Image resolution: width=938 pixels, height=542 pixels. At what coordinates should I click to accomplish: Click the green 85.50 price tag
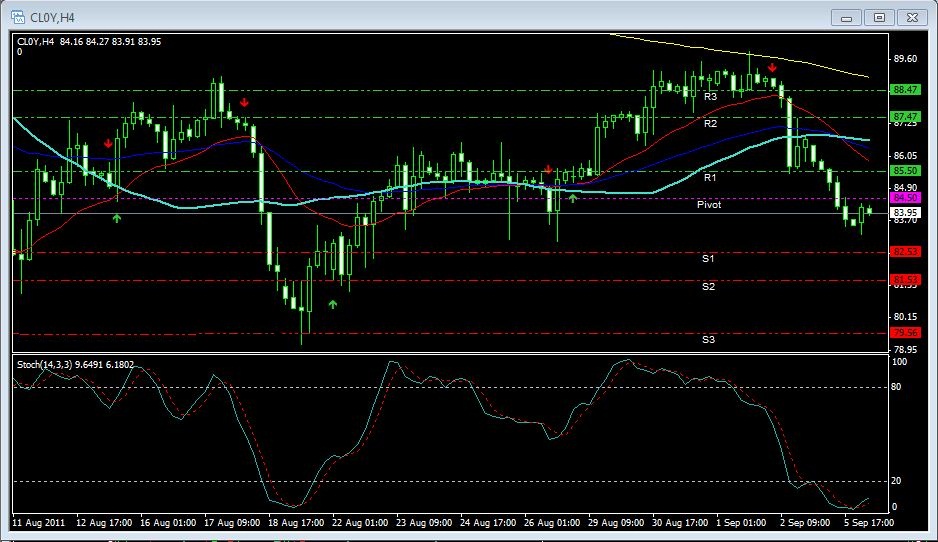coord(905,170)
